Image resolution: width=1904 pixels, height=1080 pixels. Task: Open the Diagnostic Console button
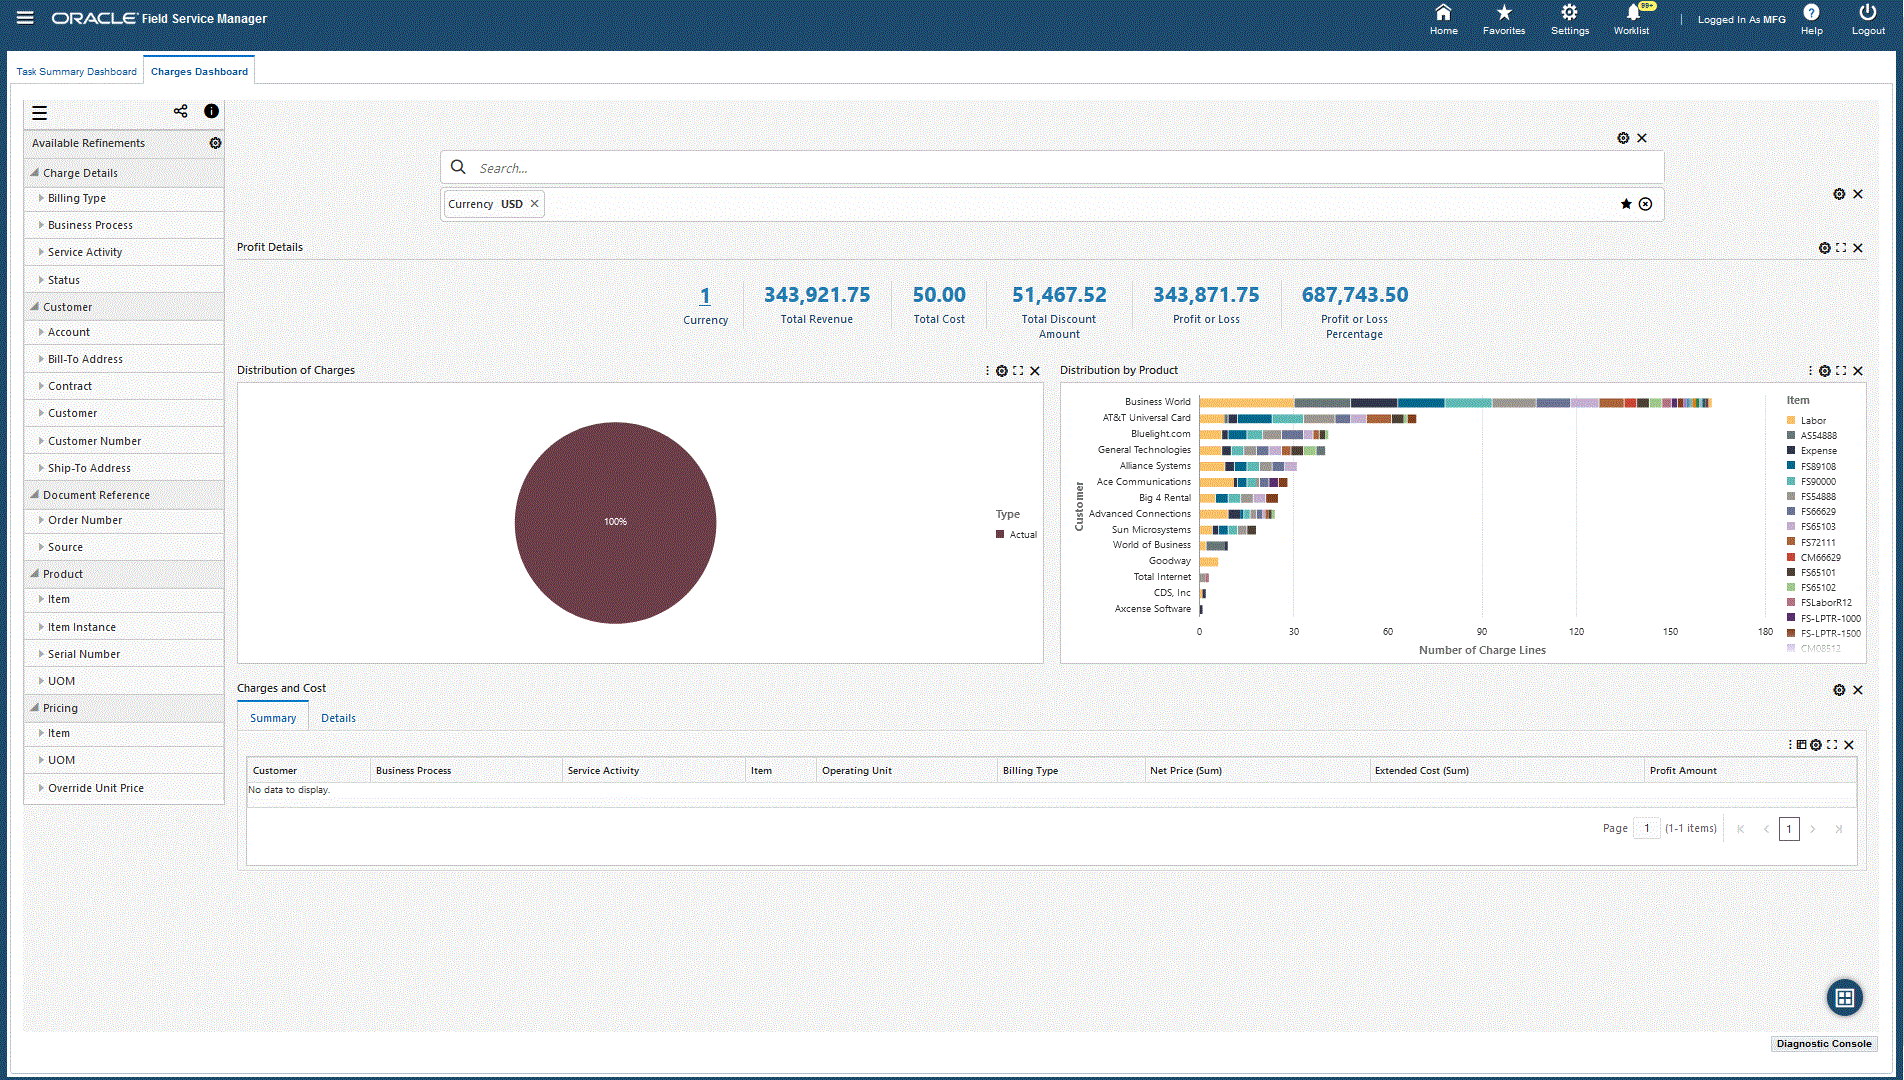1824,1044
